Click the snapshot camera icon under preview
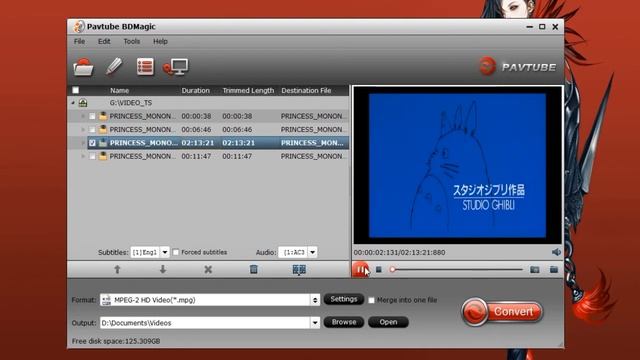 pyautogui.click(x=535, y=269)
